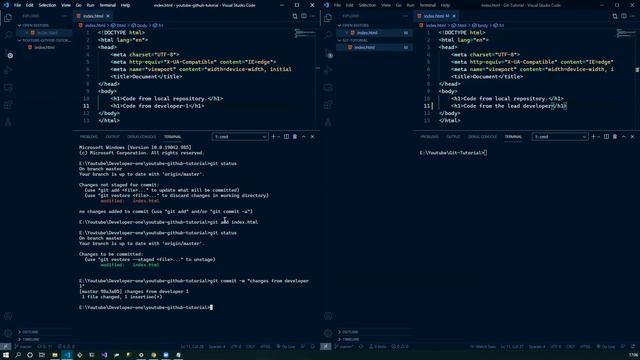Open Help menu in right VS Code window
Screen dimensions: 640x360
(445, 5)
